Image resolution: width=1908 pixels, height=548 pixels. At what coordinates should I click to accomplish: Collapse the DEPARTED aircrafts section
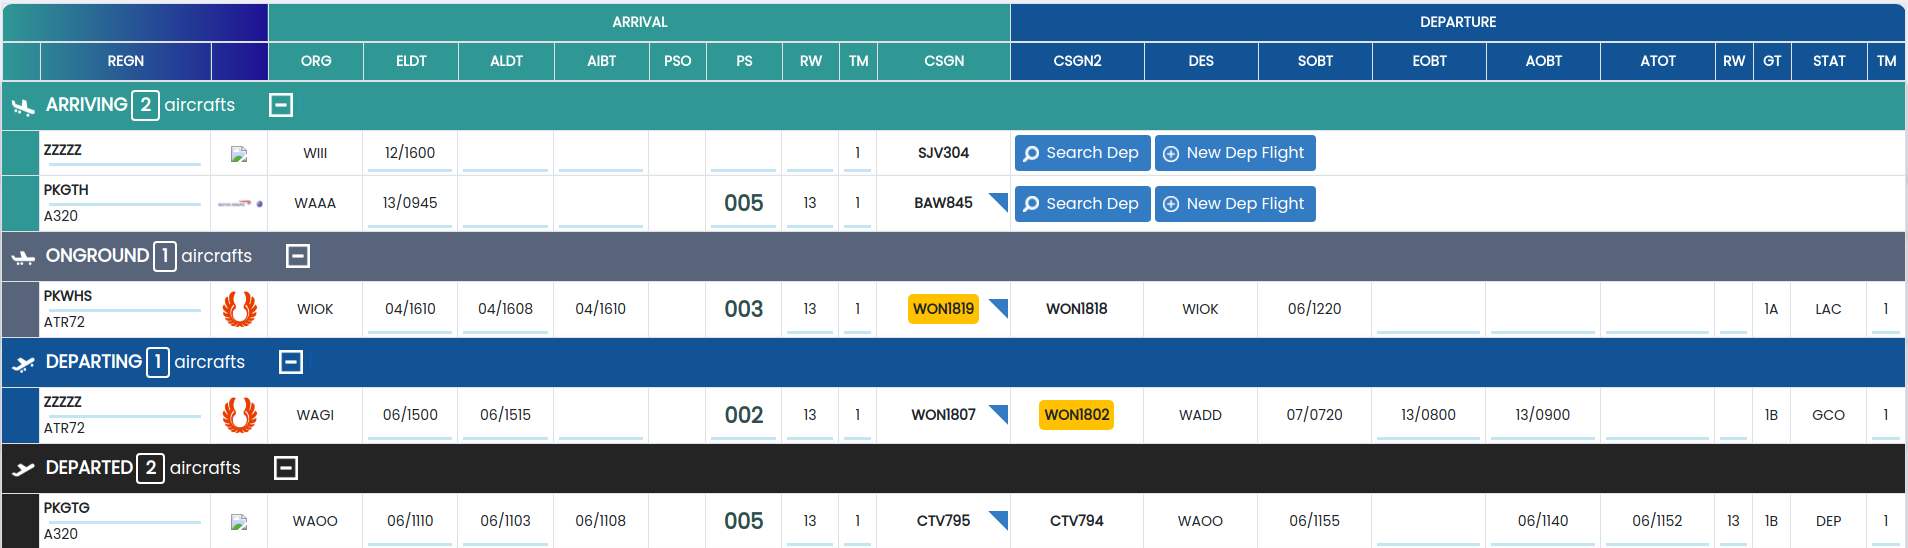pos(286,468)
